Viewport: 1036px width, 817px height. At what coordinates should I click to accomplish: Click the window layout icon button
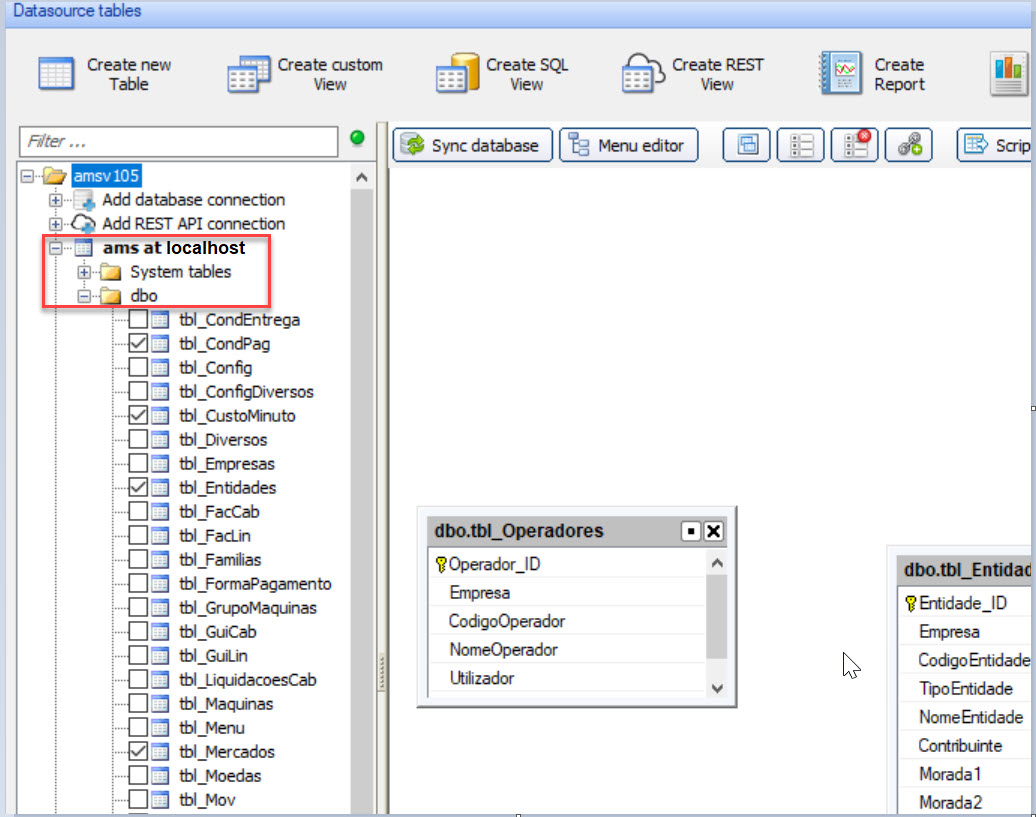click(x=747, y=145)
